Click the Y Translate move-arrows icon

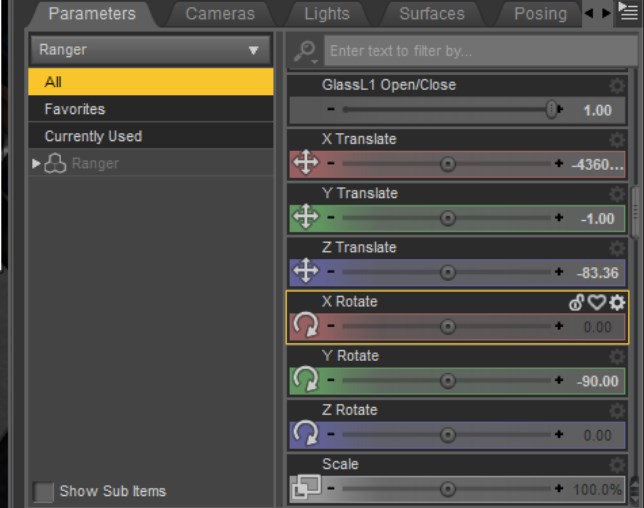[x=306, y=216]
